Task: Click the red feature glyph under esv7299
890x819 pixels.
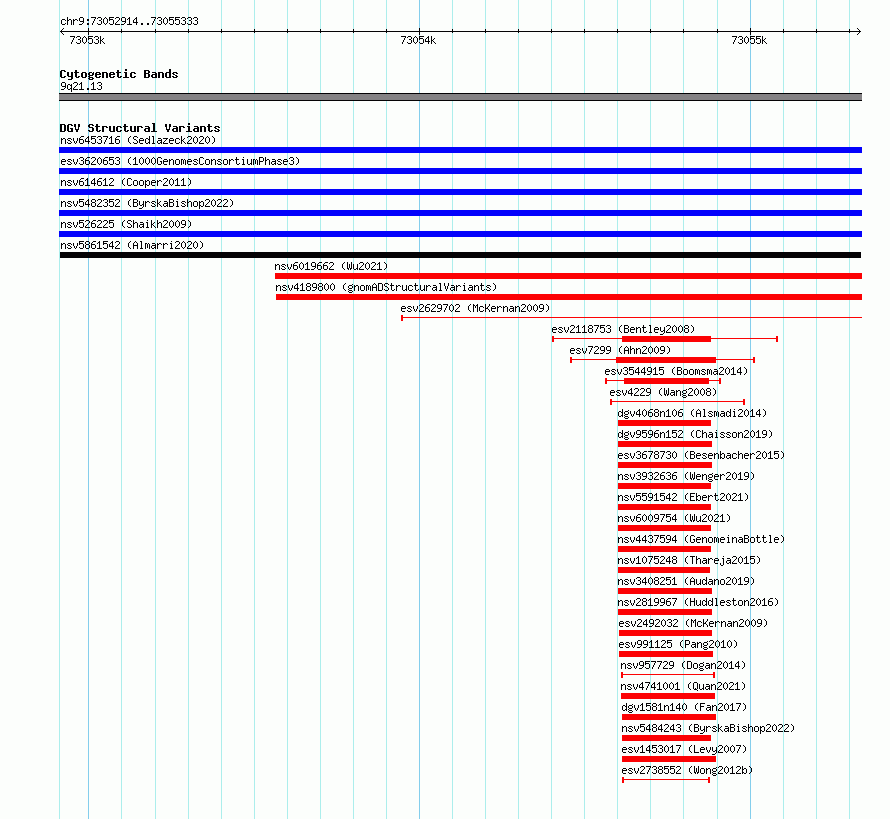Action: click(x=662, y=360)
